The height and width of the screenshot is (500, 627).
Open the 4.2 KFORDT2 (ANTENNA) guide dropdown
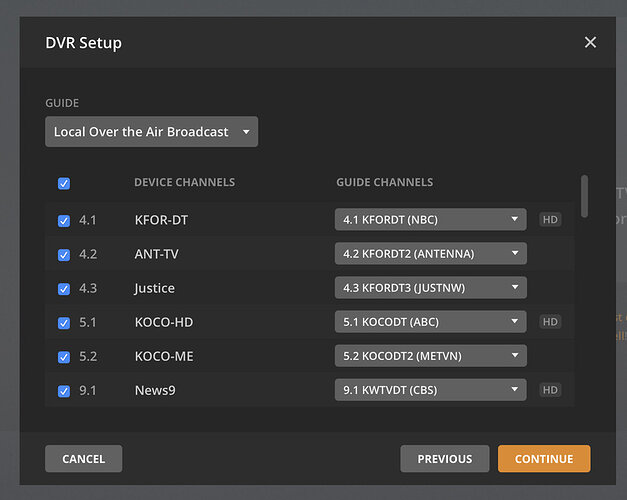pos(430,254)
